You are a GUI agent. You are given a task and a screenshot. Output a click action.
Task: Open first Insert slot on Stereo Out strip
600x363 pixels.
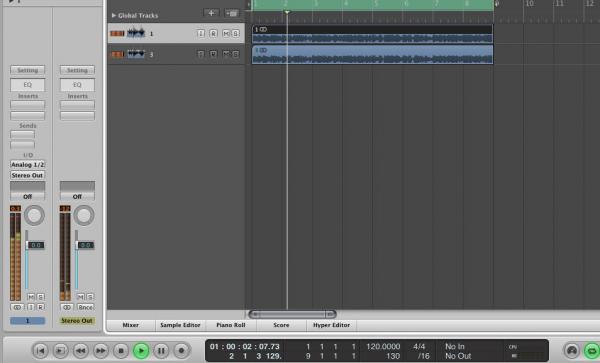tap(77, 104)
